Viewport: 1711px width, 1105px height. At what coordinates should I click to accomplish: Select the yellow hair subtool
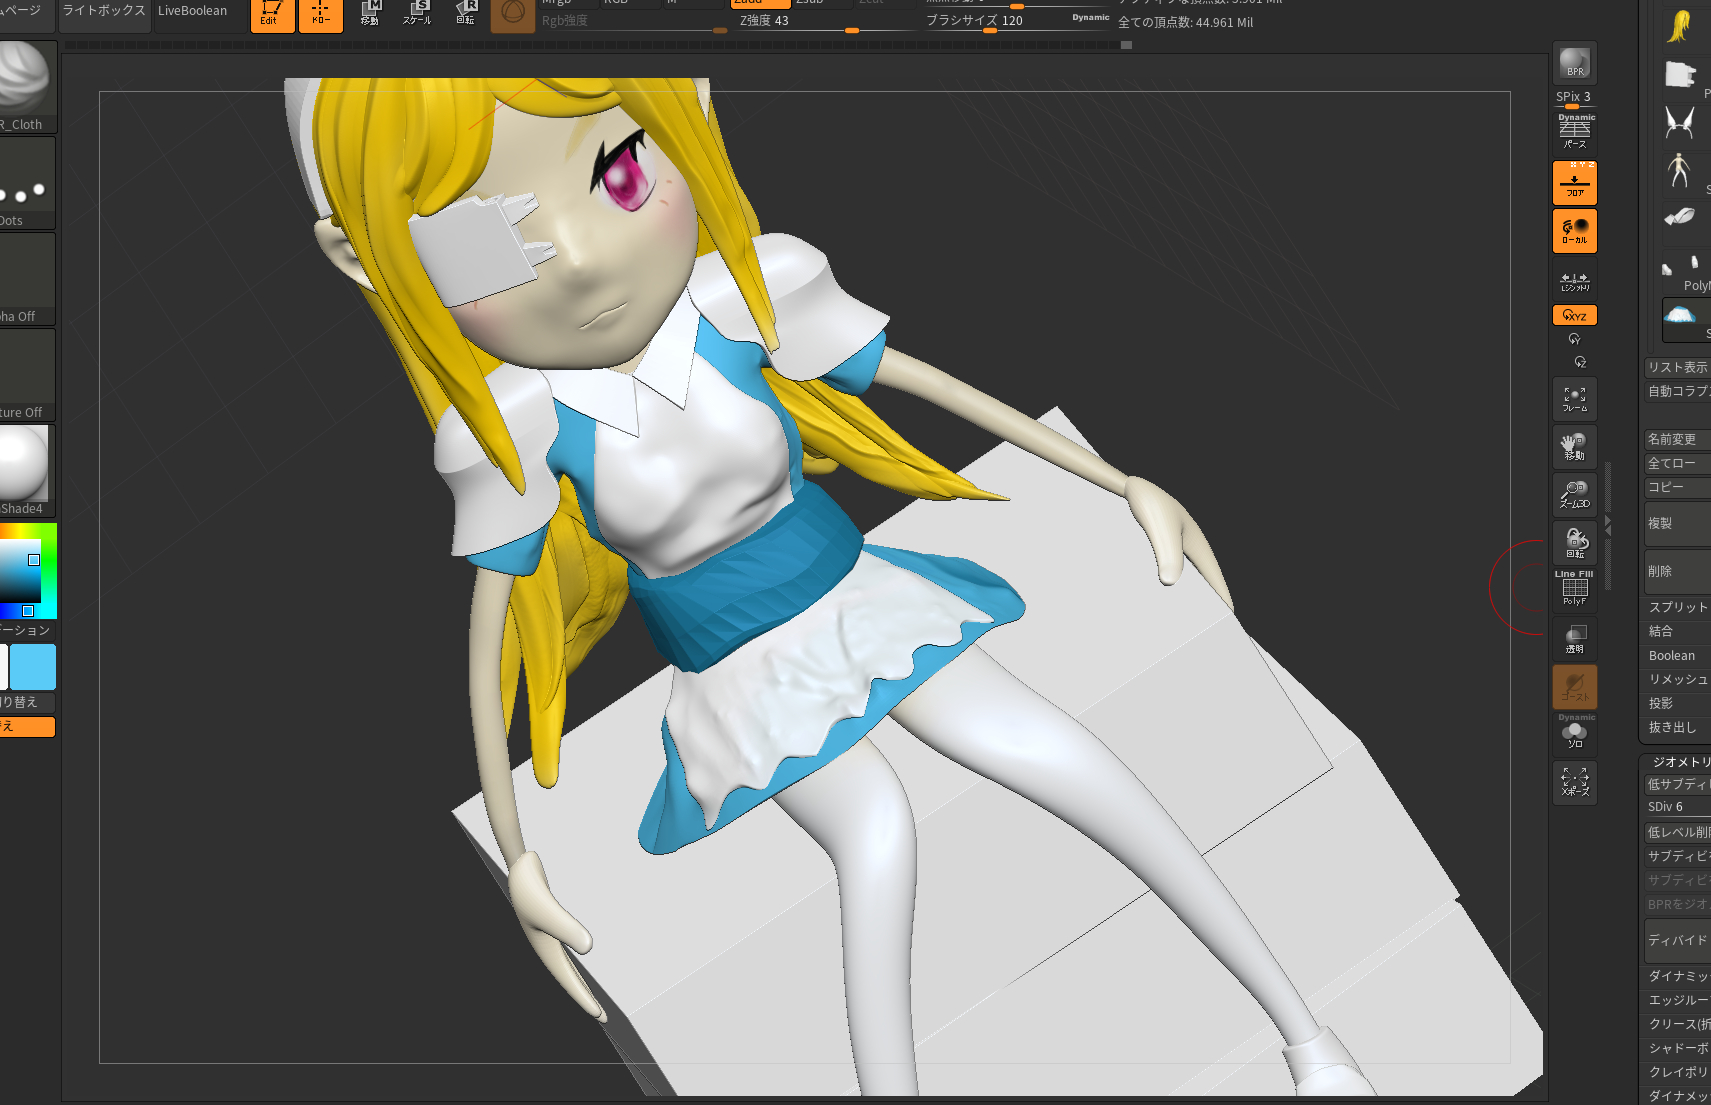coord(1680,25)
